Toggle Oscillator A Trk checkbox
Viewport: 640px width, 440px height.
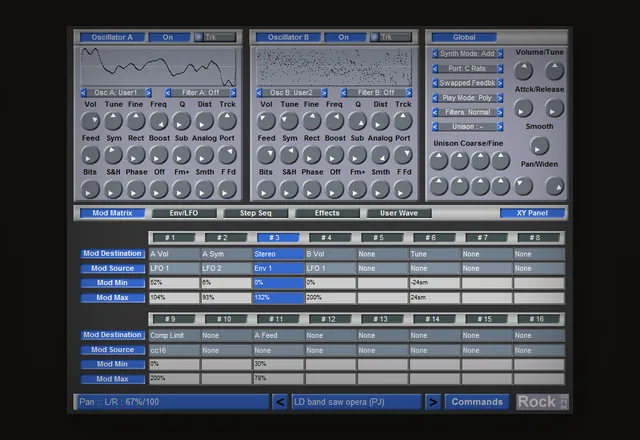tap(199, 37)
